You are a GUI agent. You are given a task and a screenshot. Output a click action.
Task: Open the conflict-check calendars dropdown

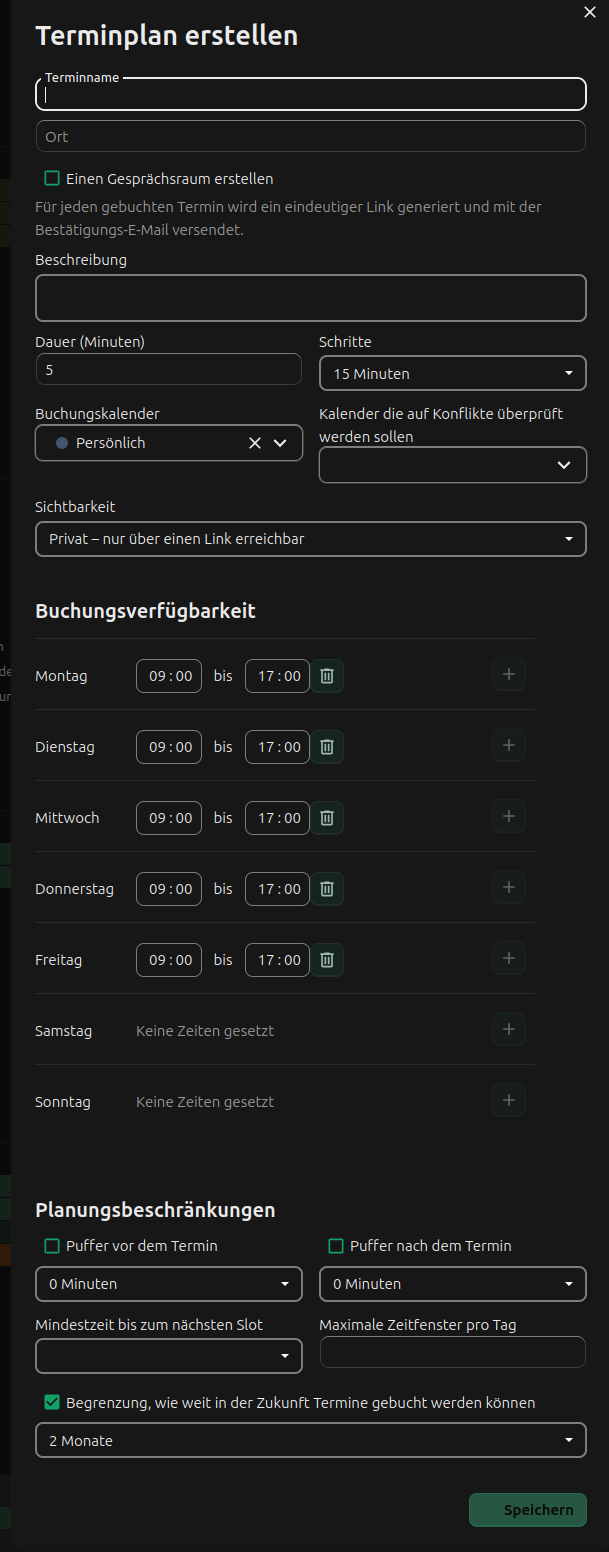click(x=453, y=465)
